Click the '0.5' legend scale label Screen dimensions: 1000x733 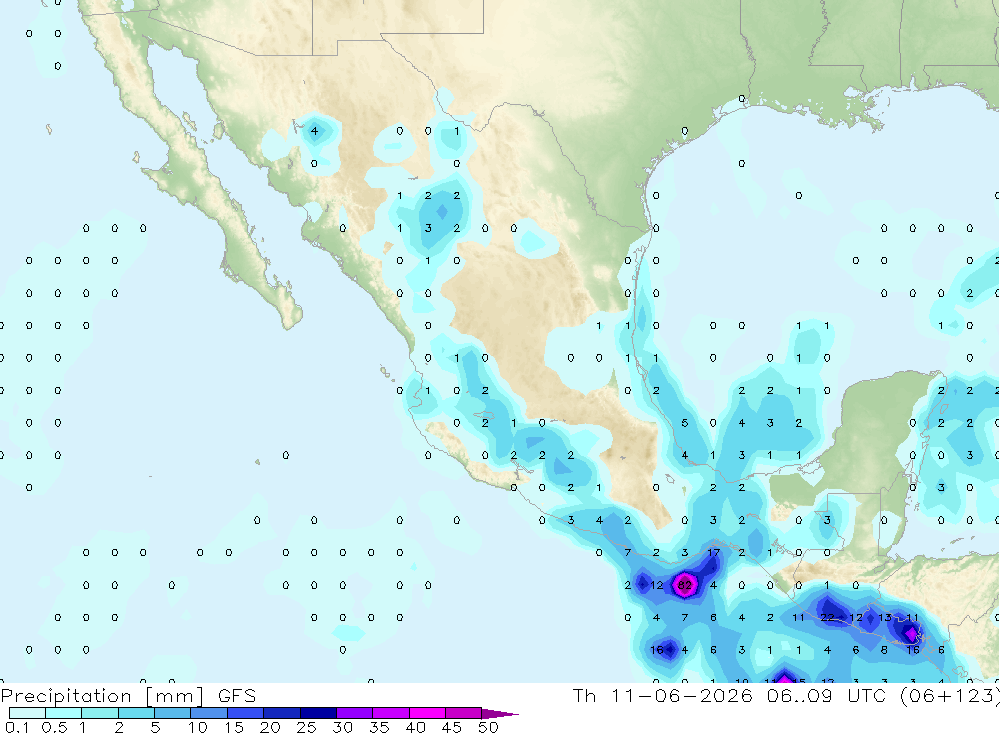pos(54,727)
